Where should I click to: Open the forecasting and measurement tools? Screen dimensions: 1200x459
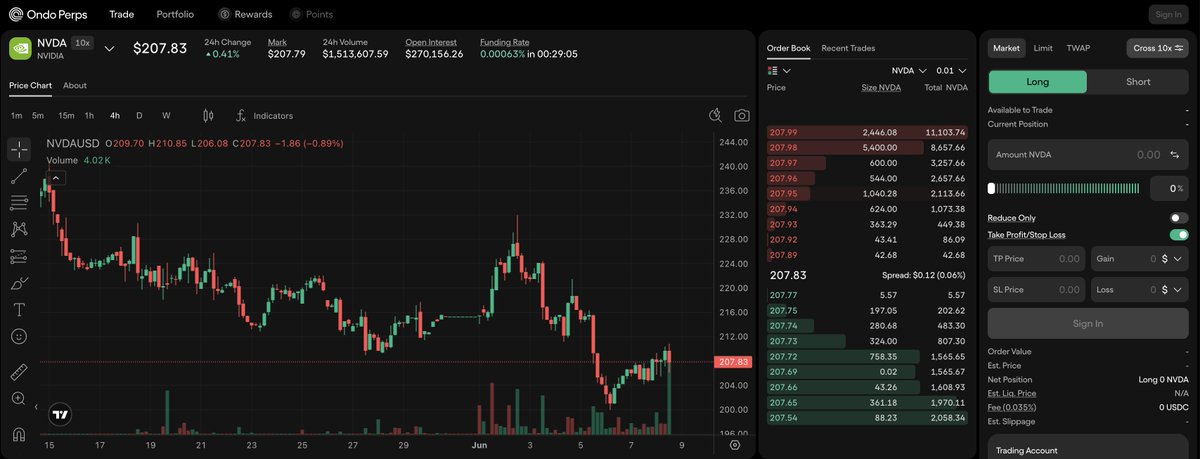click(19, 256)
